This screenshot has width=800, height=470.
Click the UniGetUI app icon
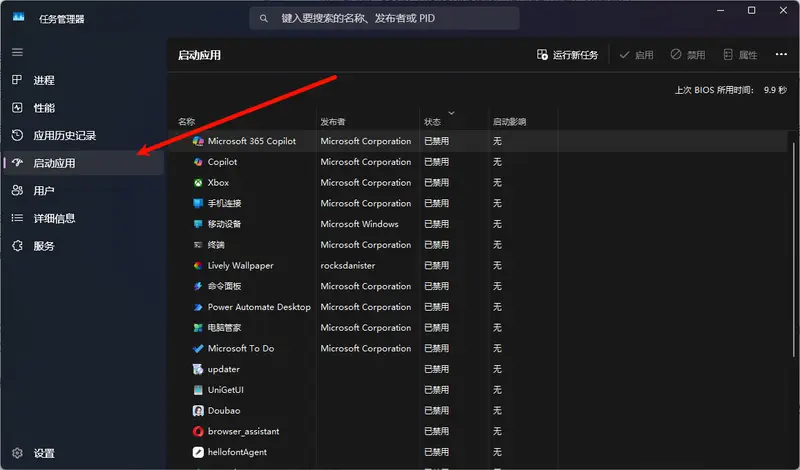[198, 390]
